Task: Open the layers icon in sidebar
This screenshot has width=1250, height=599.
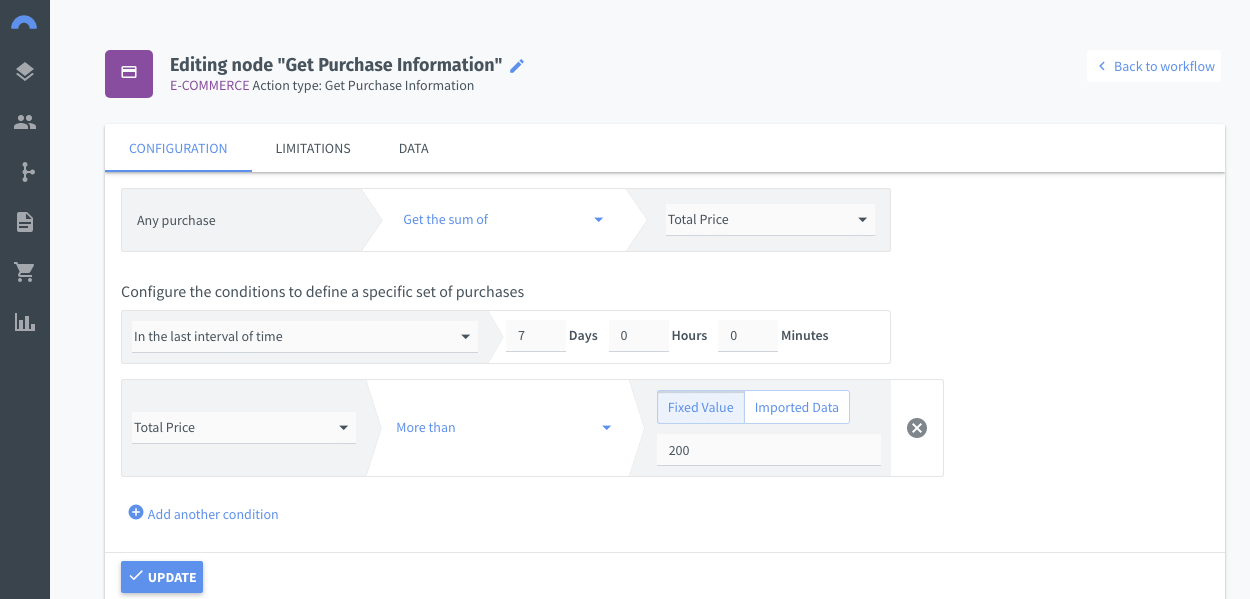Action: (x=25, y=71)
